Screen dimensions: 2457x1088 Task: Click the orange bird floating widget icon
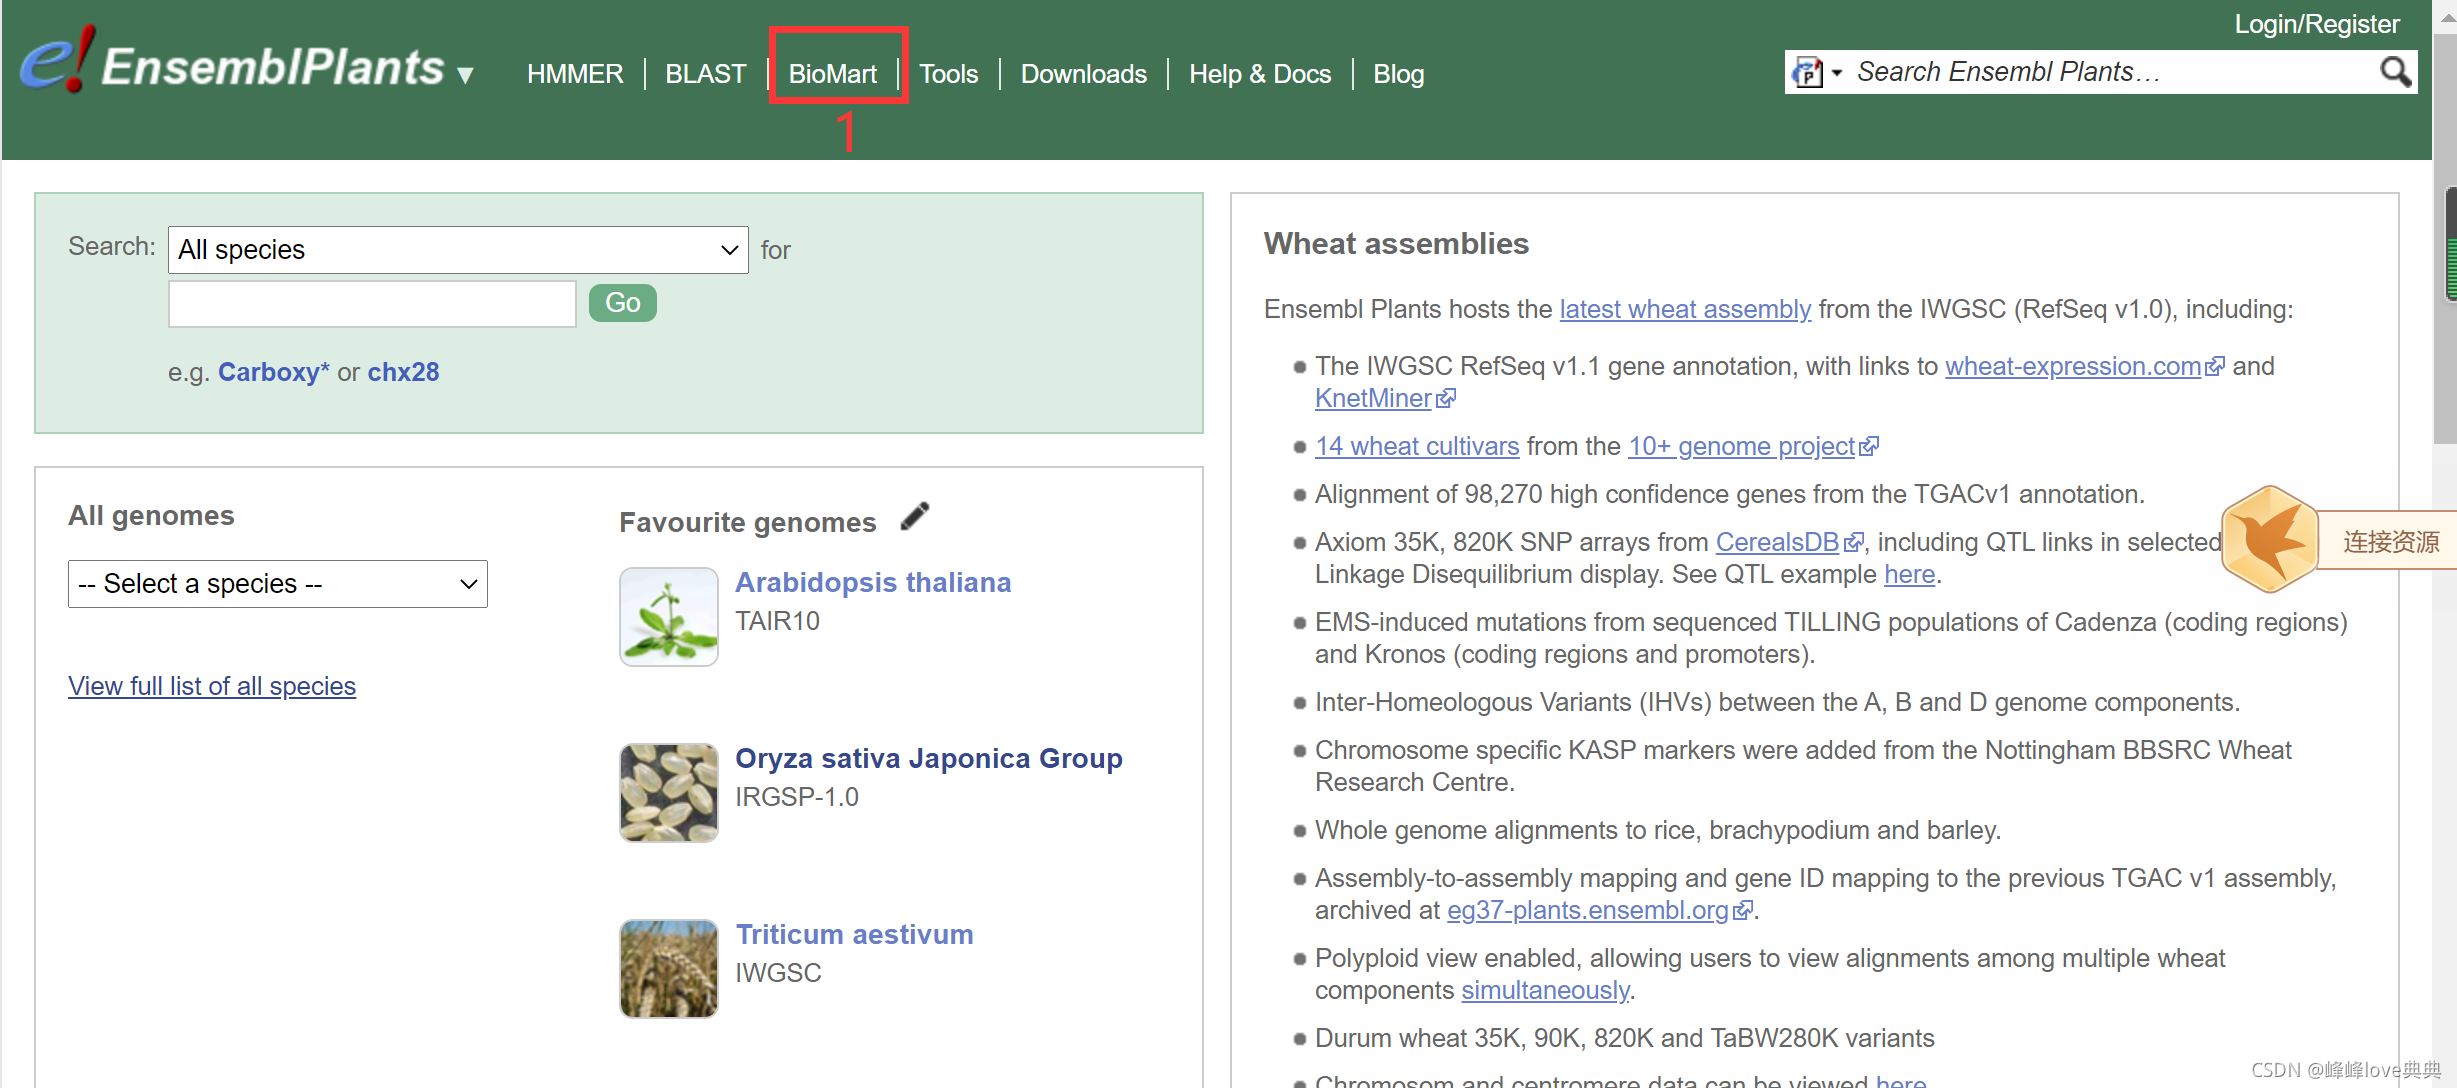pyautogui.click(x=2268, y=541)
